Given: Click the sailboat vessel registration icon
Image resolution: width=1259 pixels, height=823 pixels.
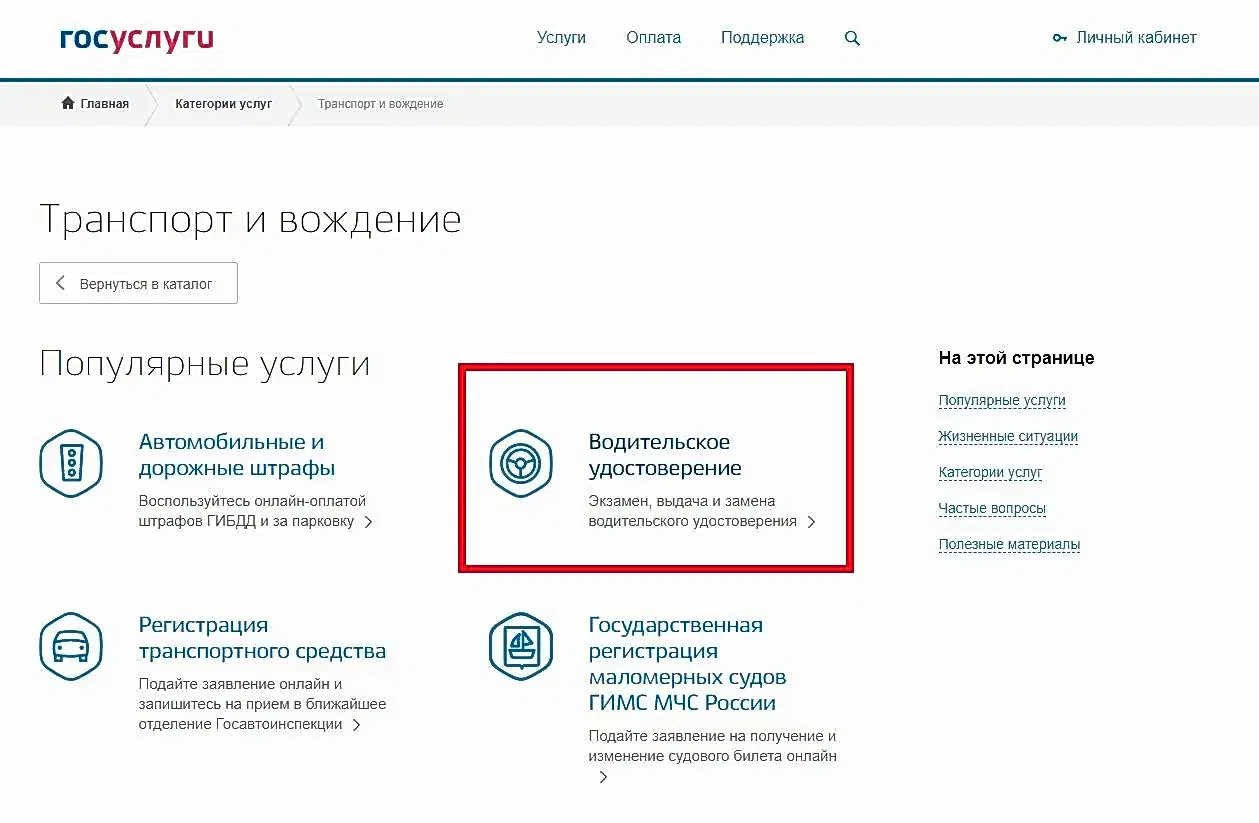Looking at the screenshot, I should coord(520,647).
